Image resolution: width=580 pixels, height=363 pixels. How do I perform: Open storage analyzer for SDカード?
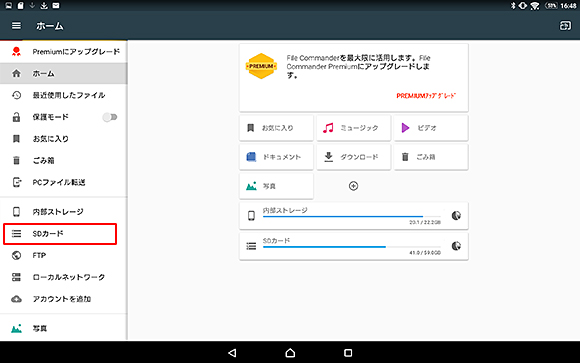coord(456,246)
